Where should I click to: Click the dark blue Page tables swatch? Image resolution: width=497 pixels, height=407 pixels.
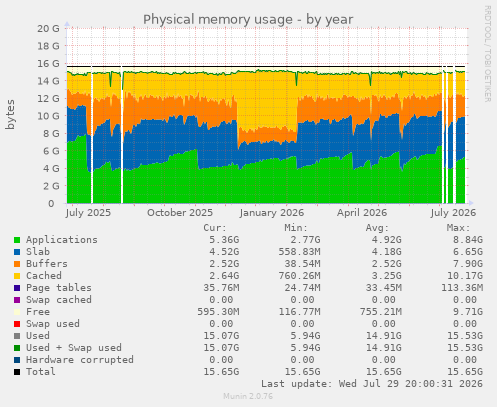(17, 288)
